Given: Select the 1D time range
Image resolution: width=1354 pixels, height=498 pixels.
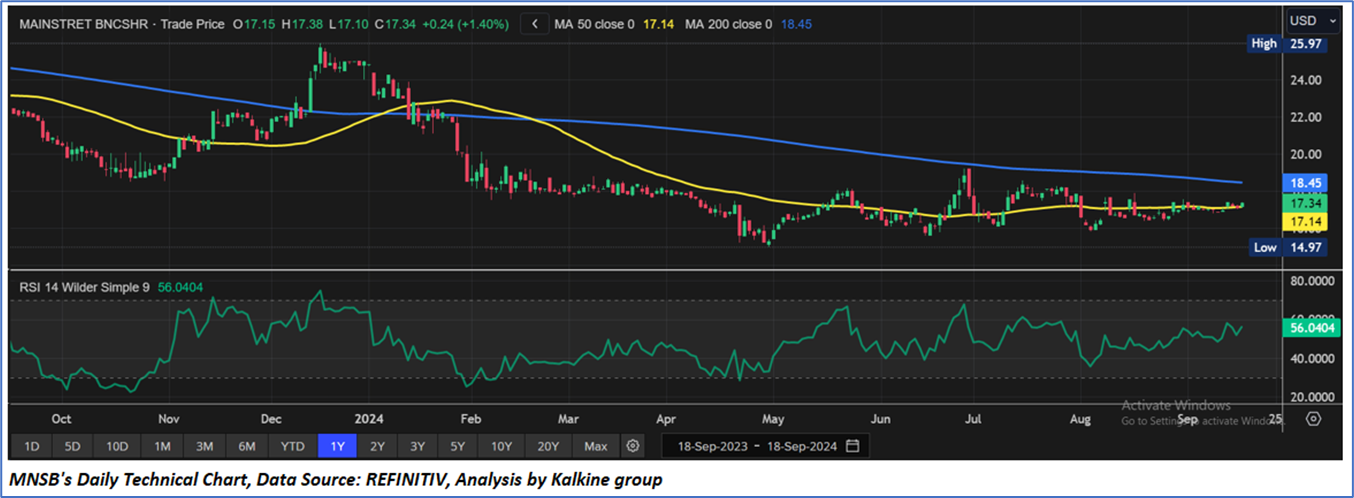Looking at the screenshot, I should [x=32, y=445].
